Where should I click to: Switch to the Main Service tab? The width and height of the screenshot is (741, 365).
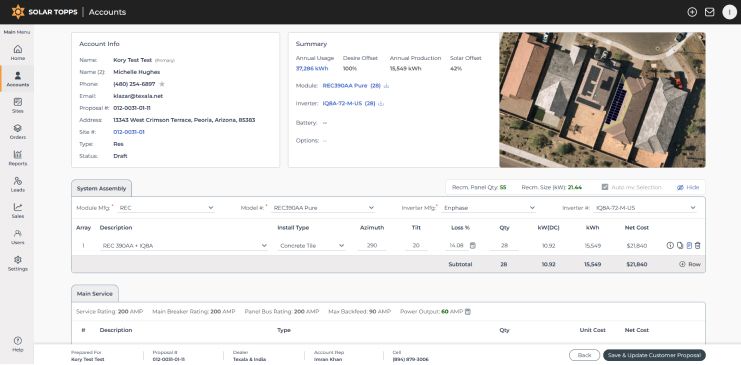click(95, 294)
